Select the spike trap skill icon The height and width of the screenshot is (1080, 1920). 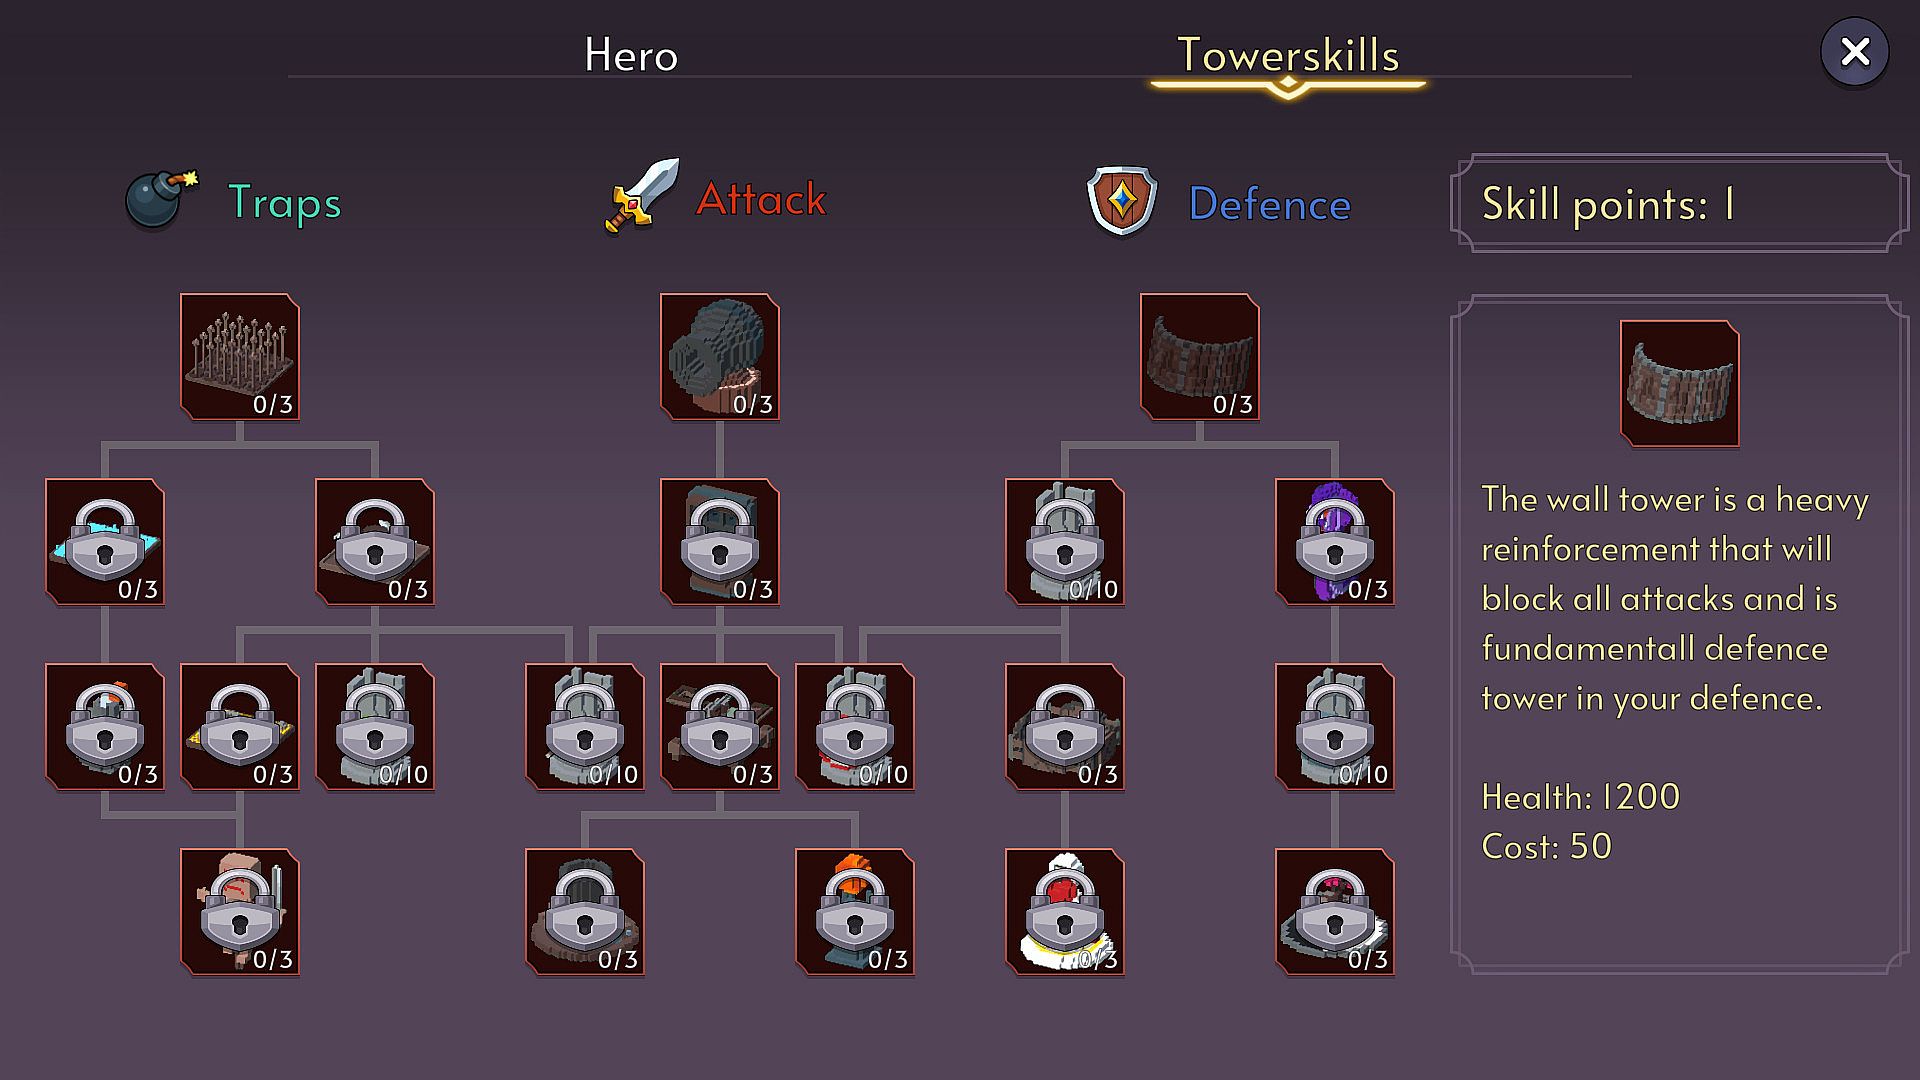tap(240, 357)
